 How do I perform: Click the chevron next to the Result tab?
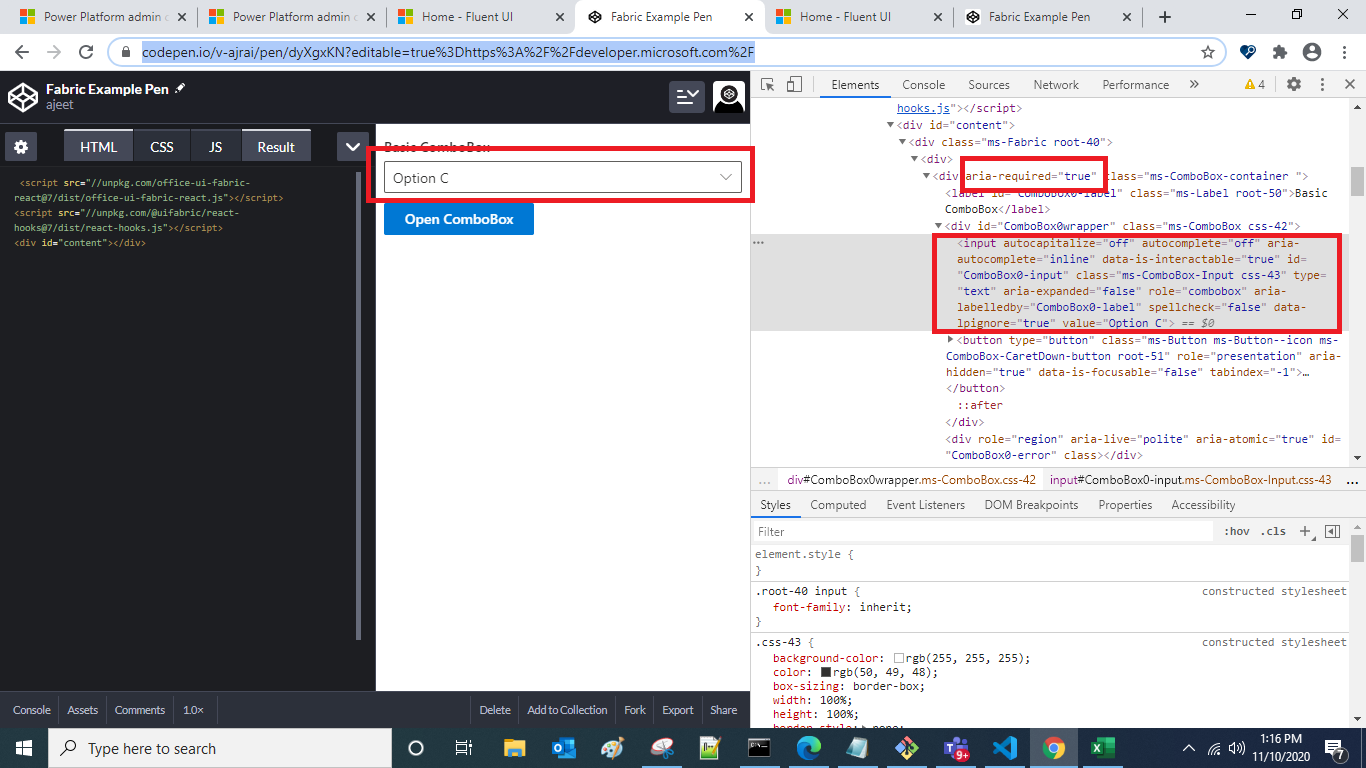tap(351, 145)
